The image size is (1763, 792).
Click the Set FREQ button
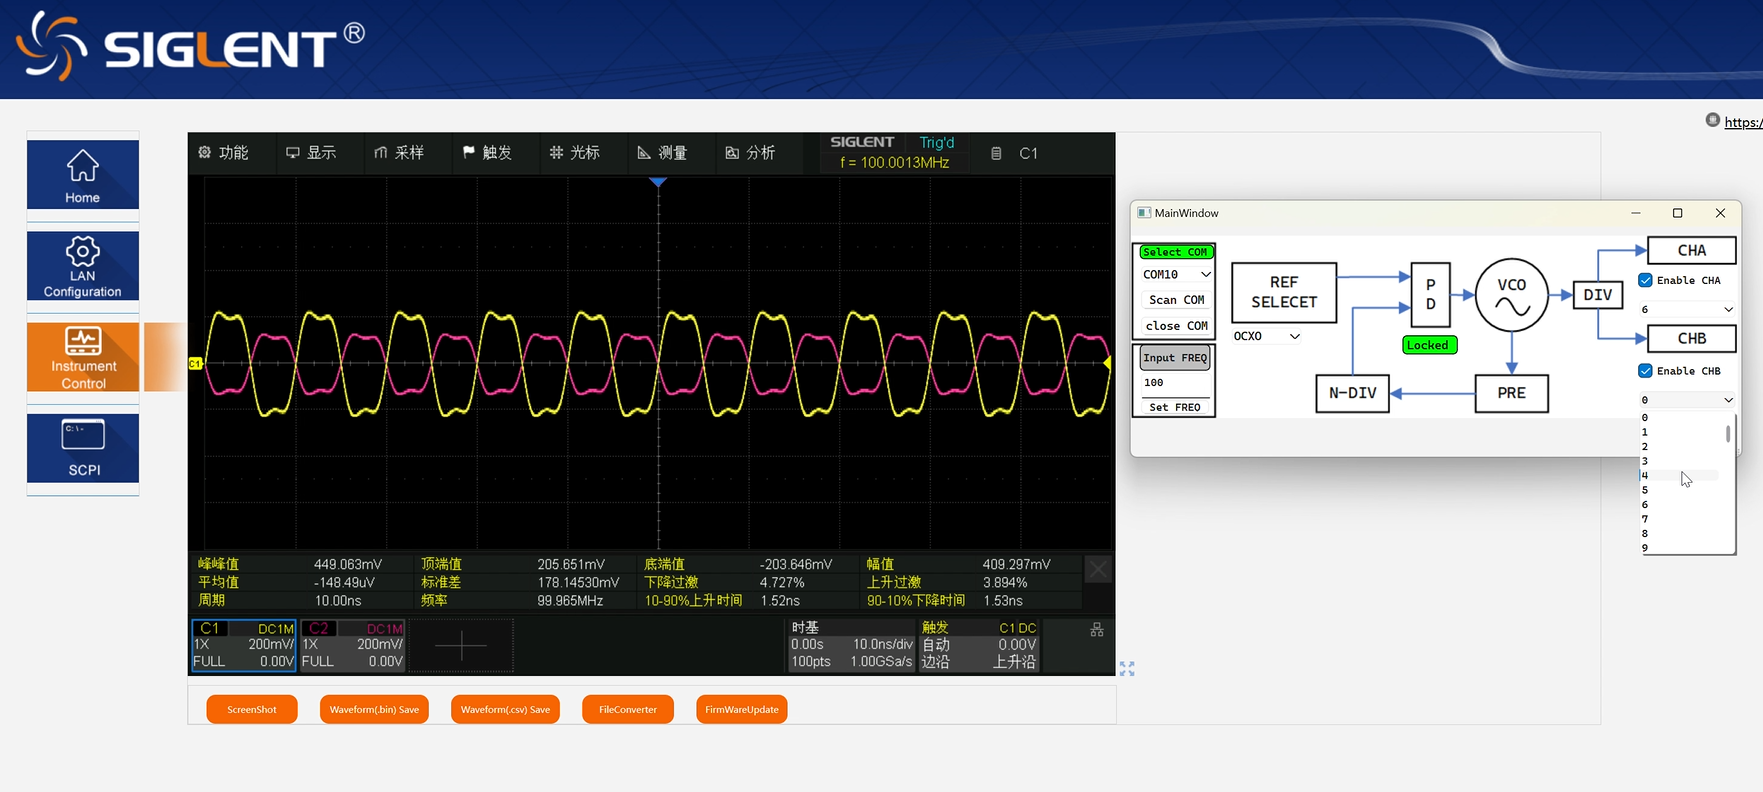coord(1175,407)
